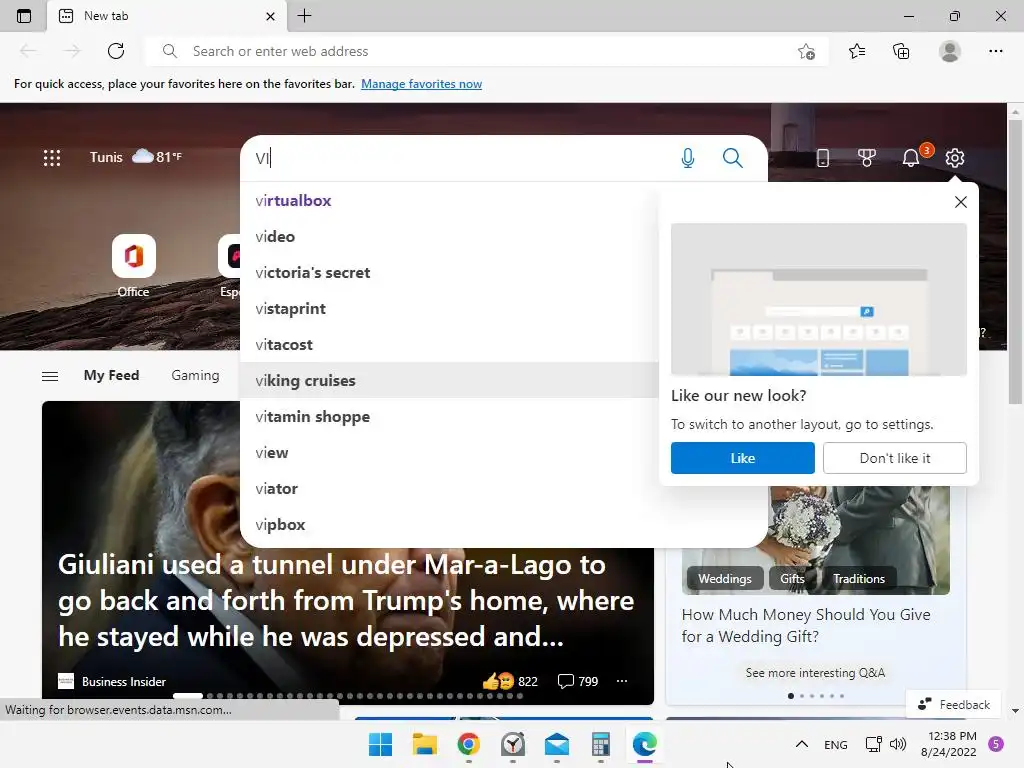Open a new tab with plus button
The height and width of the screenshot is (768, 1024).
[304, 16]
